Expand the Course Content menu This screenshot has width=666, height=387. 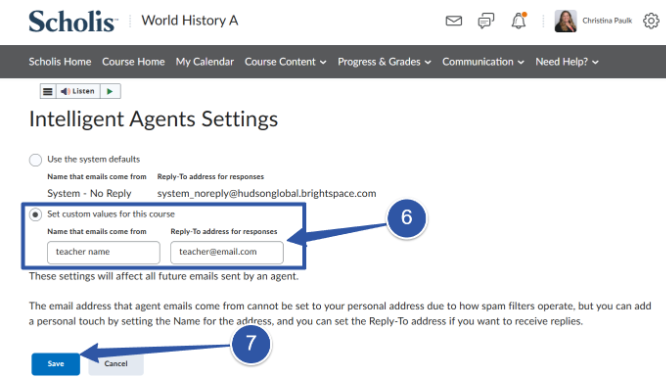pos(285,62)
